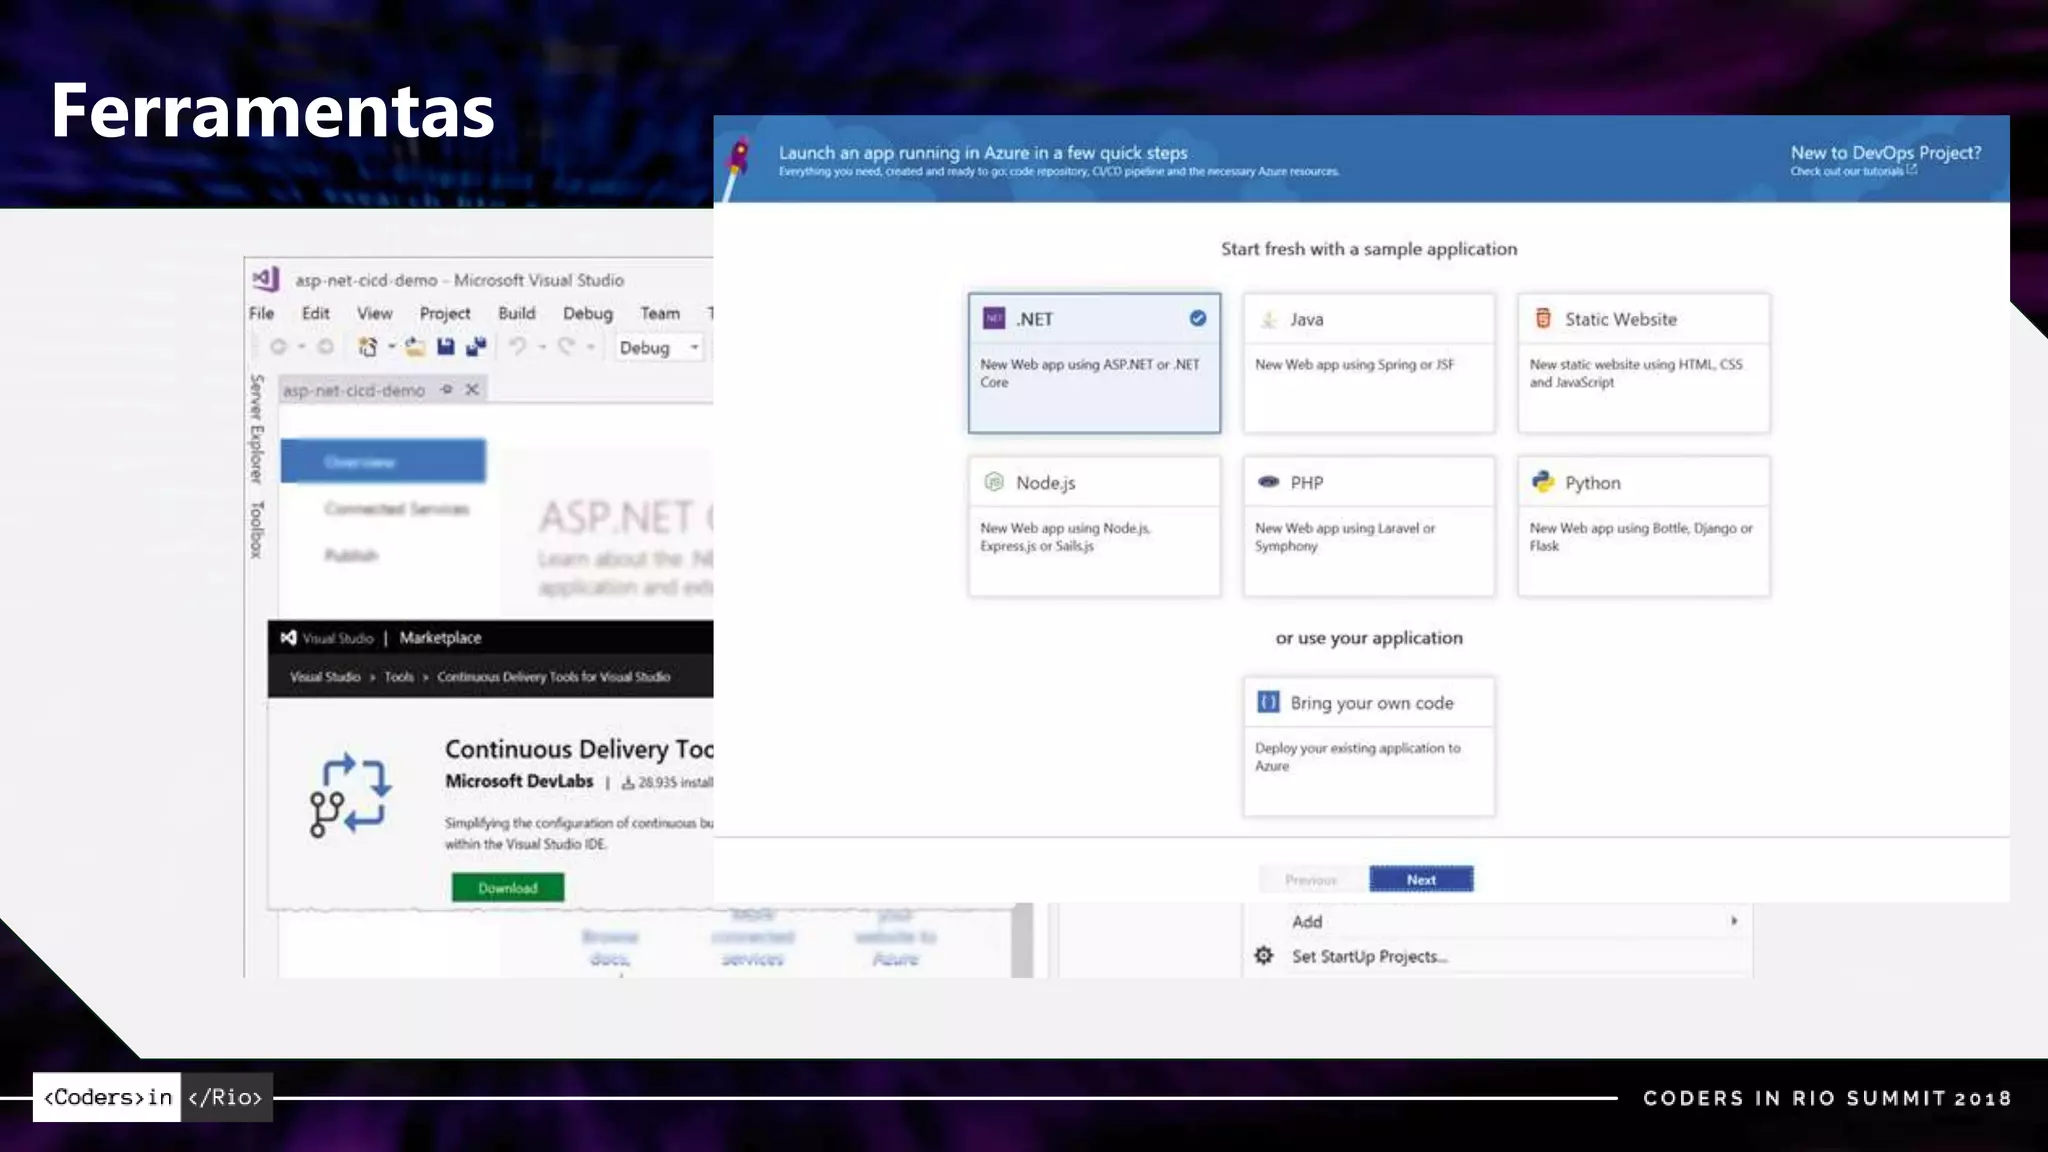Select the Bring your own code card
Viewport: 2048px width, 1152px height.
tap(1368, 747)
